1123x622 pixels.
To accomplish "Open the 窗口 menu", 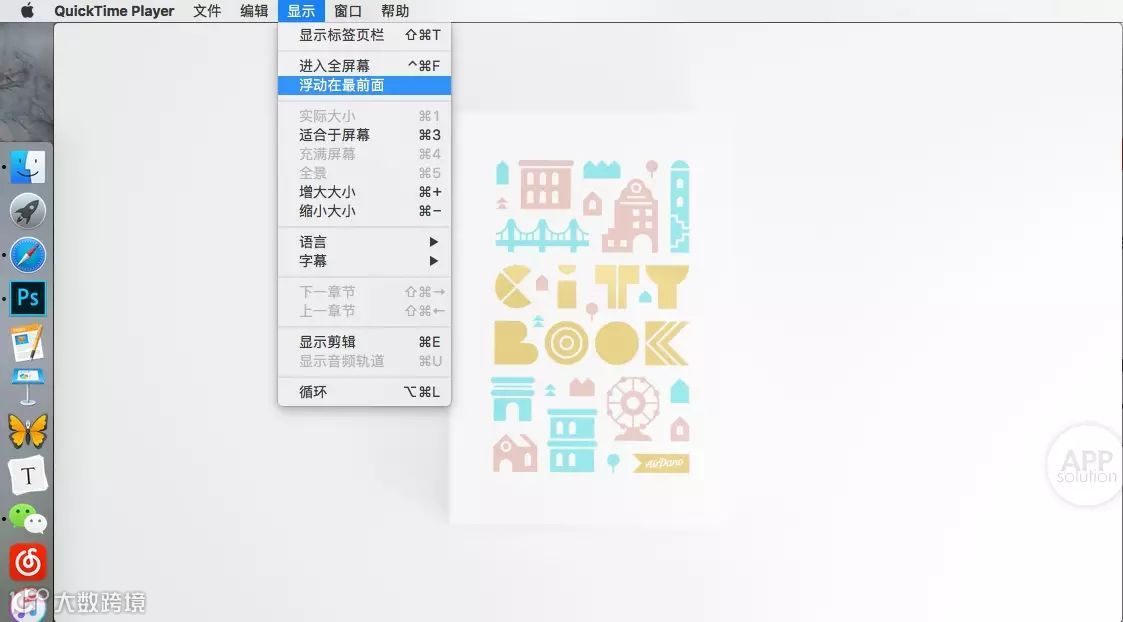I will 348,11.
